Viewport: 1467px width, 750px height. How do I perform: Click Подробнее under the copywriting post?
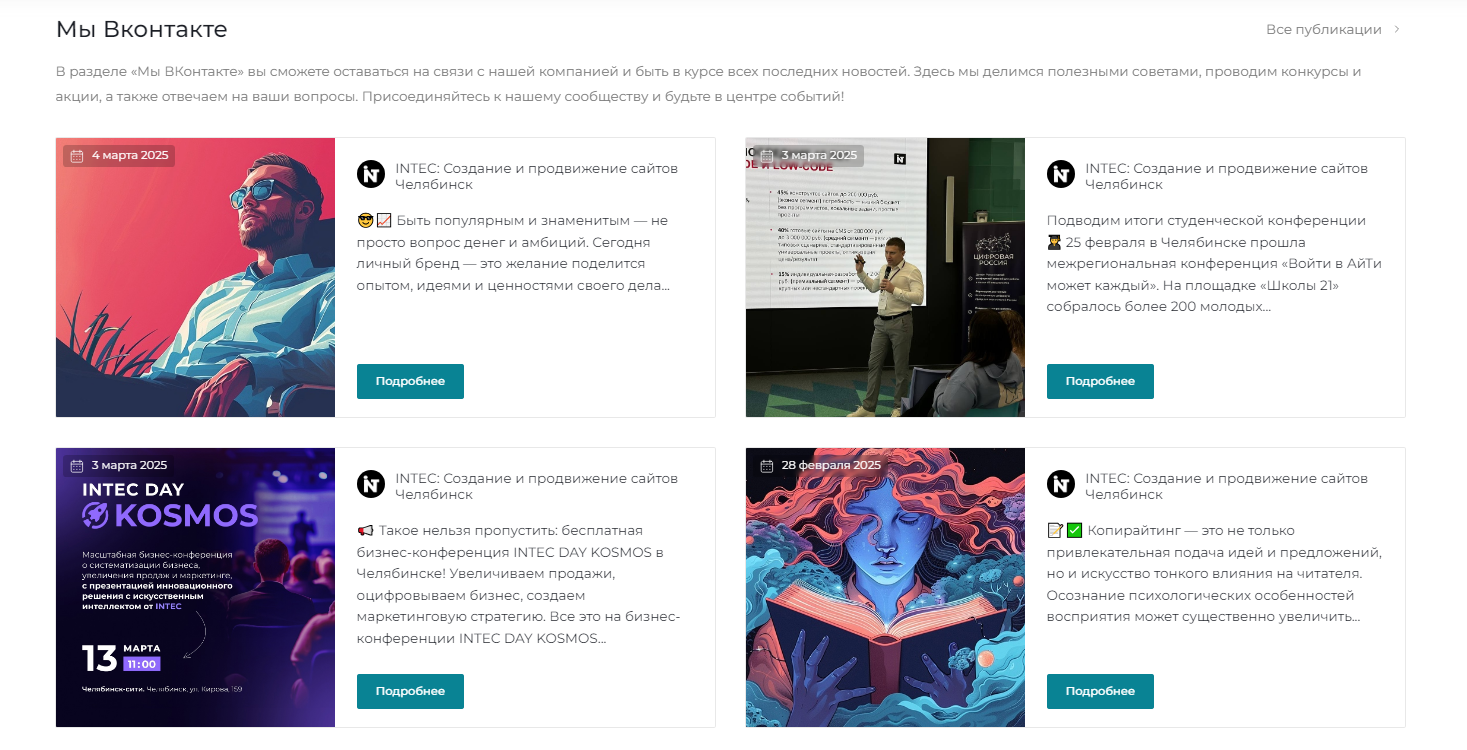tap(1100, 691)
